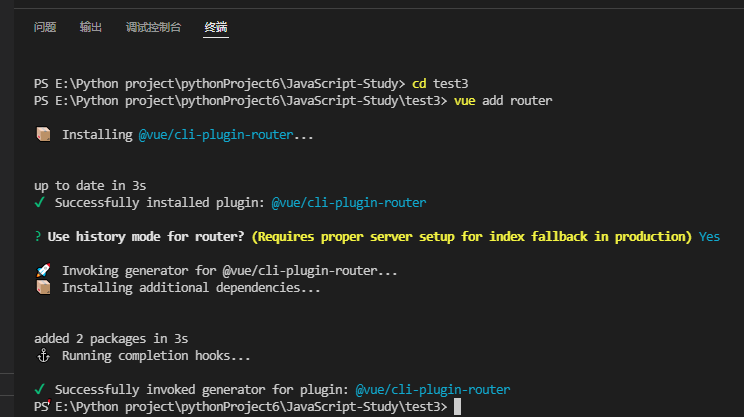Open the 输出 (Output) tab
Viewport: 744px width, 417px height.
coord(91,27)
